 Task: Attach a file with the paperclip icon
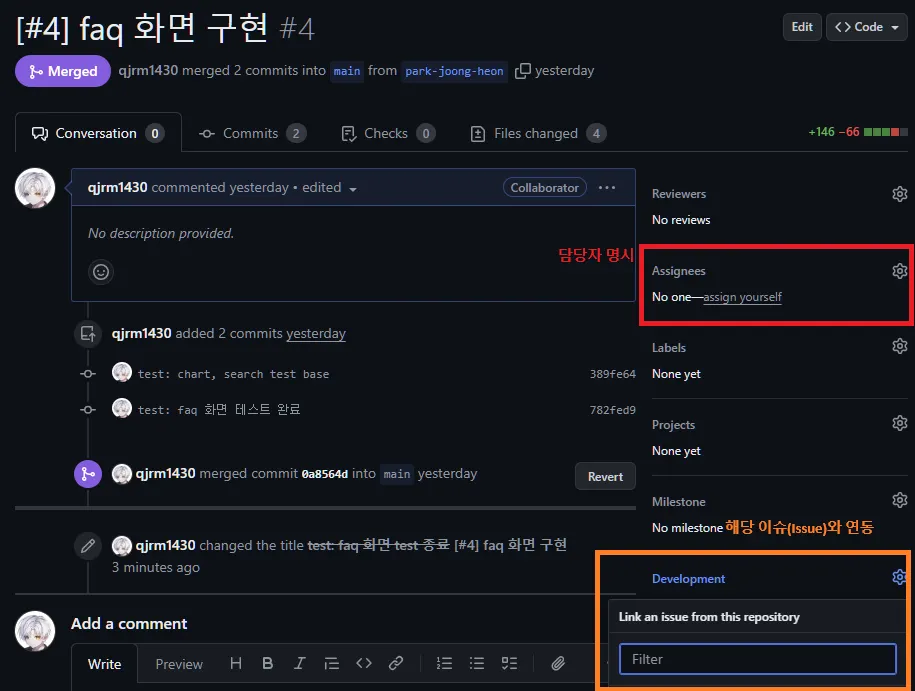tap(558, 663)
